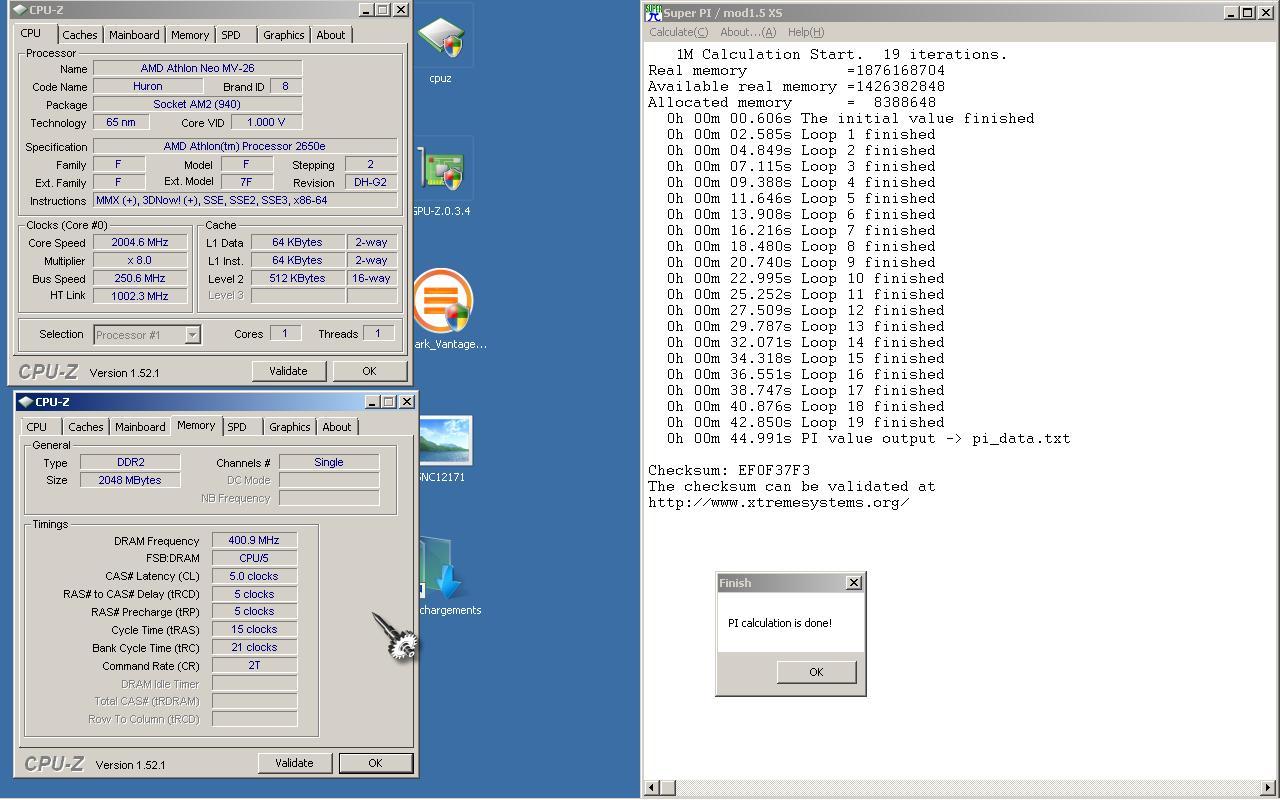Click the Multiplier x 8.0 value
The height and width of the screenshot is (800, 1280).
(140, 260)
